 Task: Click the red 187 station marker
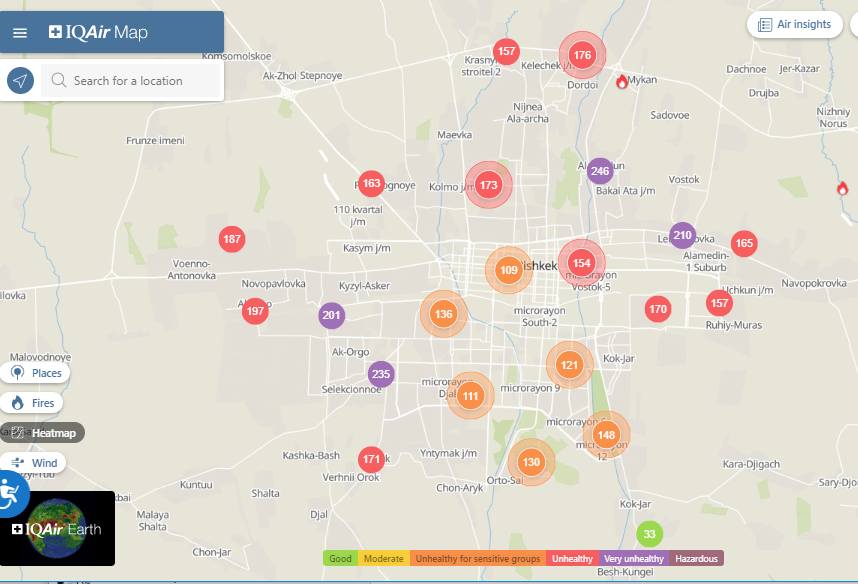click(232, 239)
